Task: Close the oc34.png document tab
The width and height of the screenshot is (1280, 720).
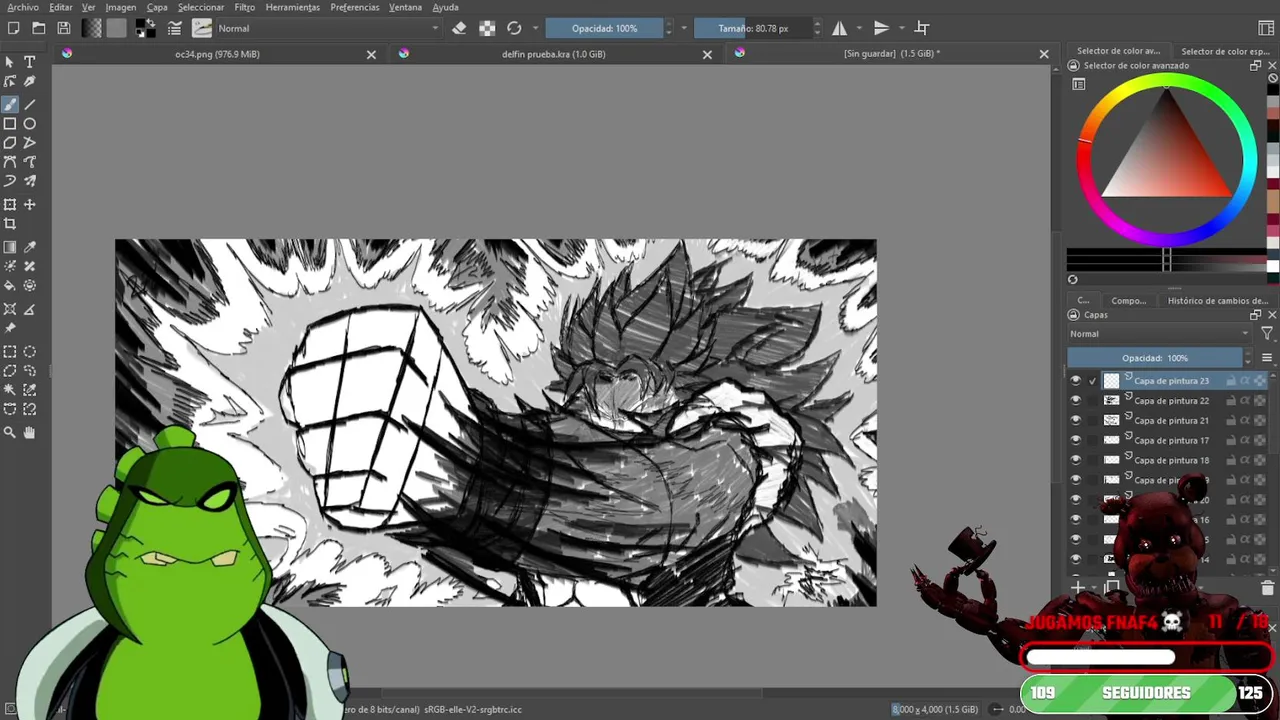Action: 371,54
